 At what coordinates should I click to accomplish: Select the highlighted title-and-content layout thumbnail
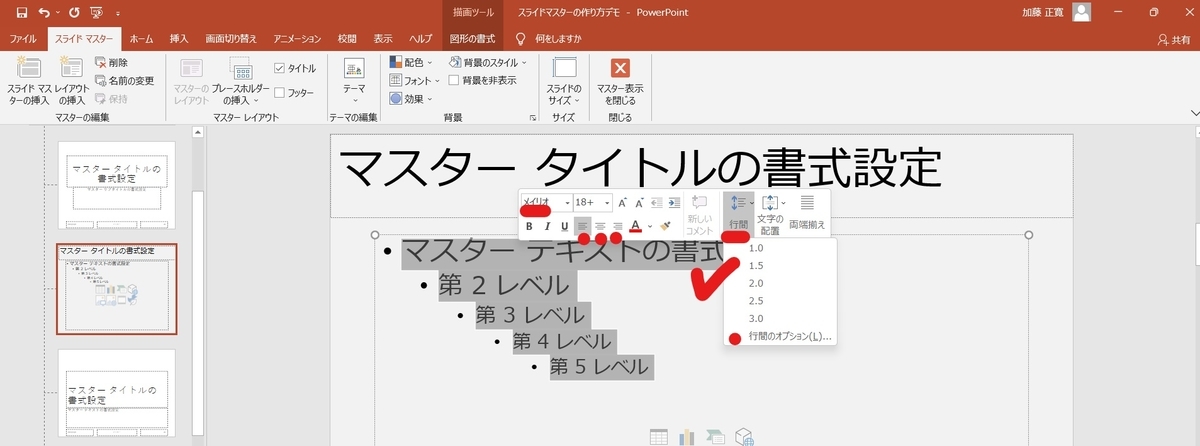pos(116,289)
